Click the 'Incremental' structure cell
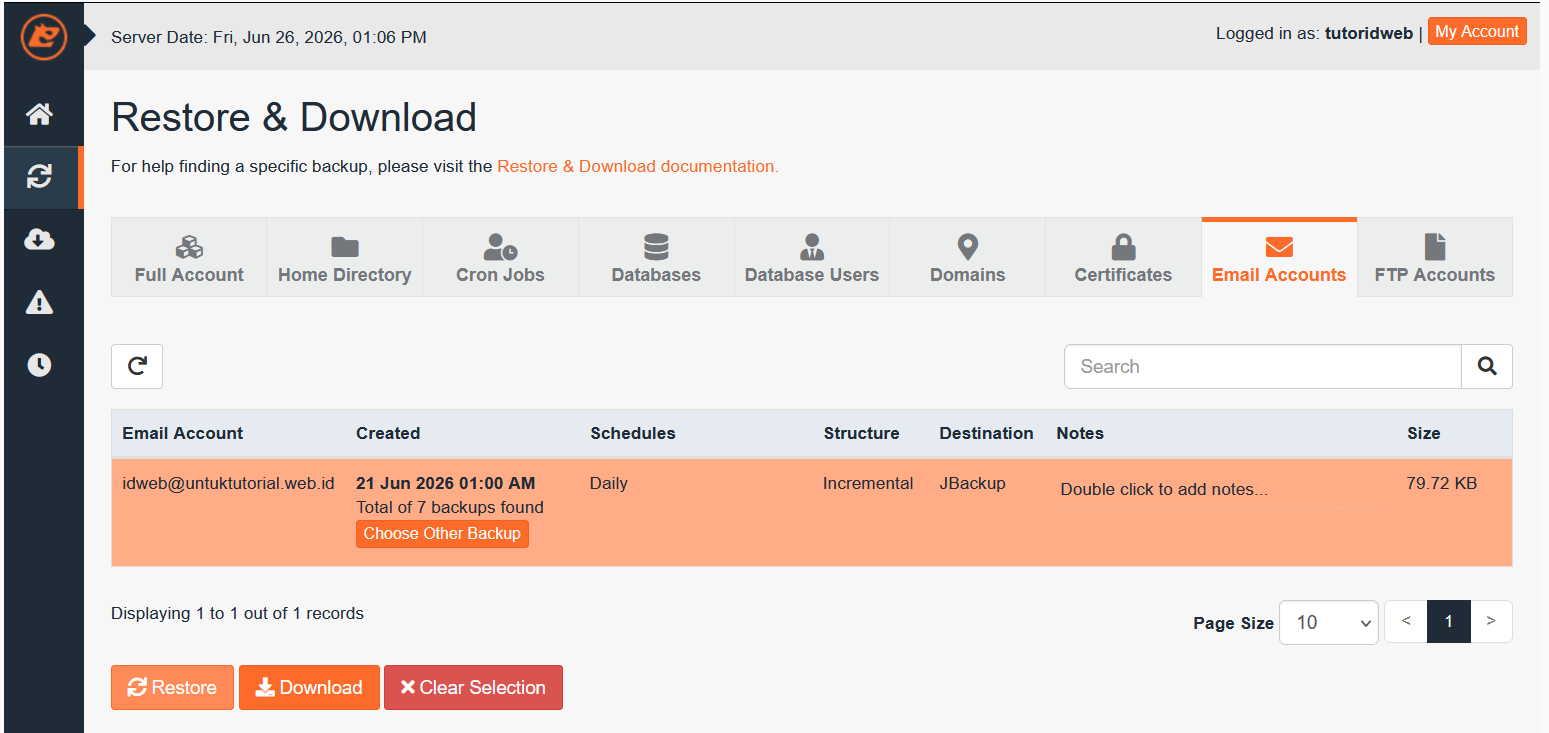 [x=868, y=483]
